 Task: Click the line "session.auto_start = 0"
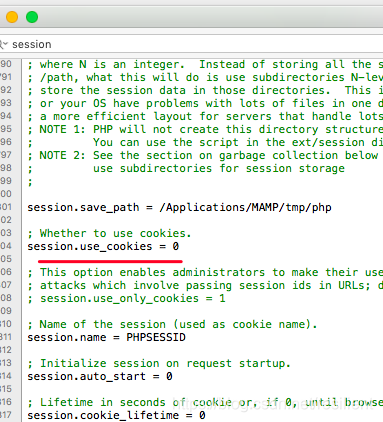pos(100,376)
